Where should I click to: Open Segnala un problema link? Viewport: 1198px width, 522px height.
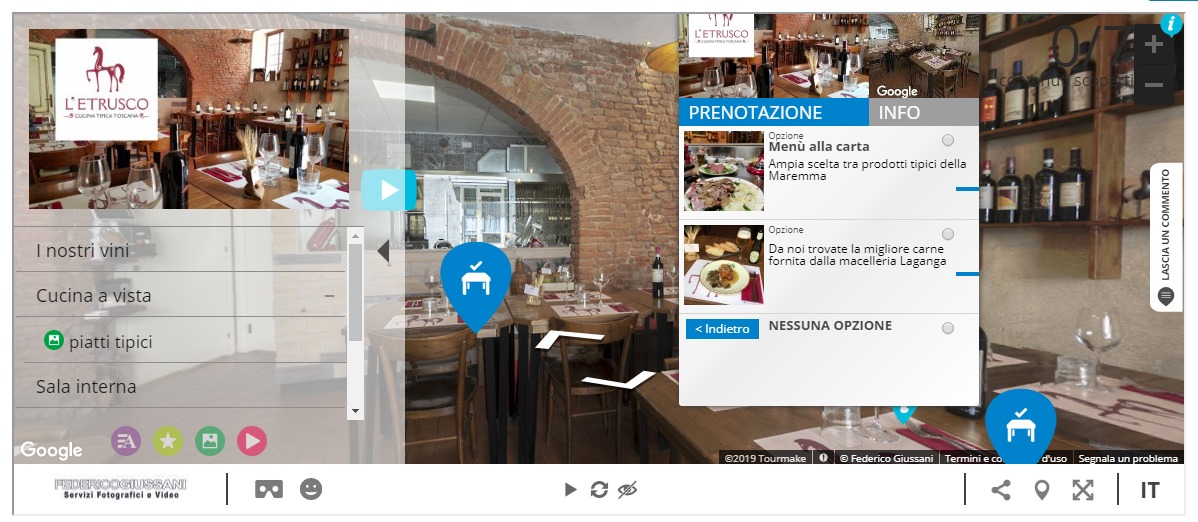coord(1128,458)
